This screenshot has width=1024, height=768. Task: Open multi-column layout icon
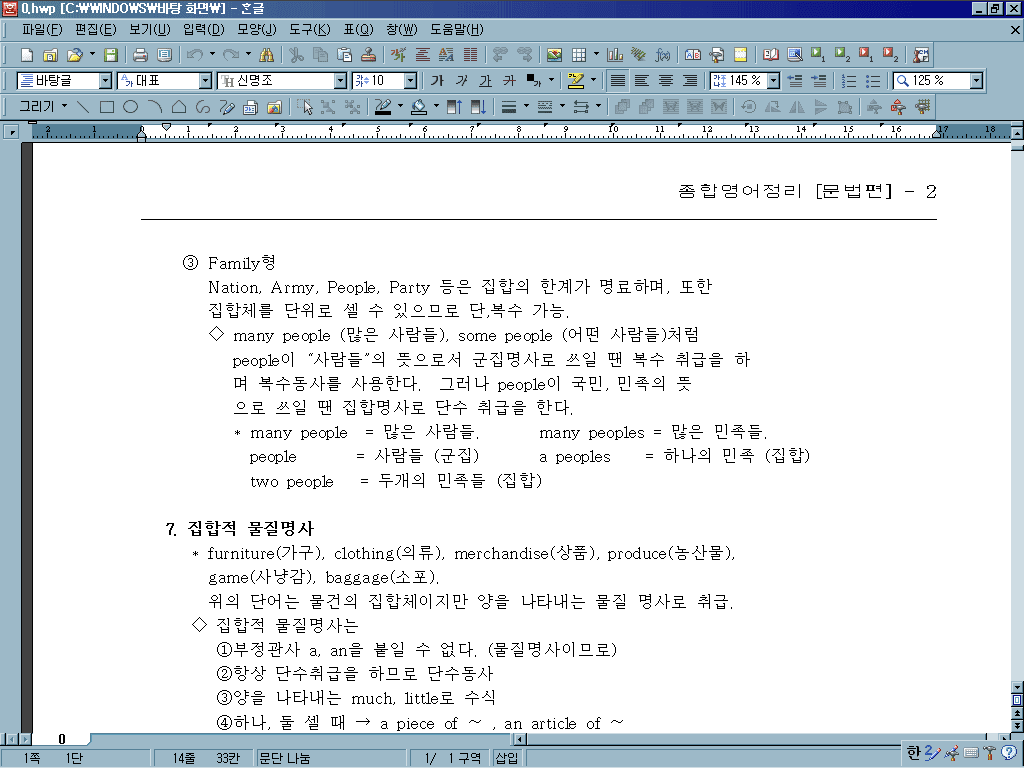point(470,55)
